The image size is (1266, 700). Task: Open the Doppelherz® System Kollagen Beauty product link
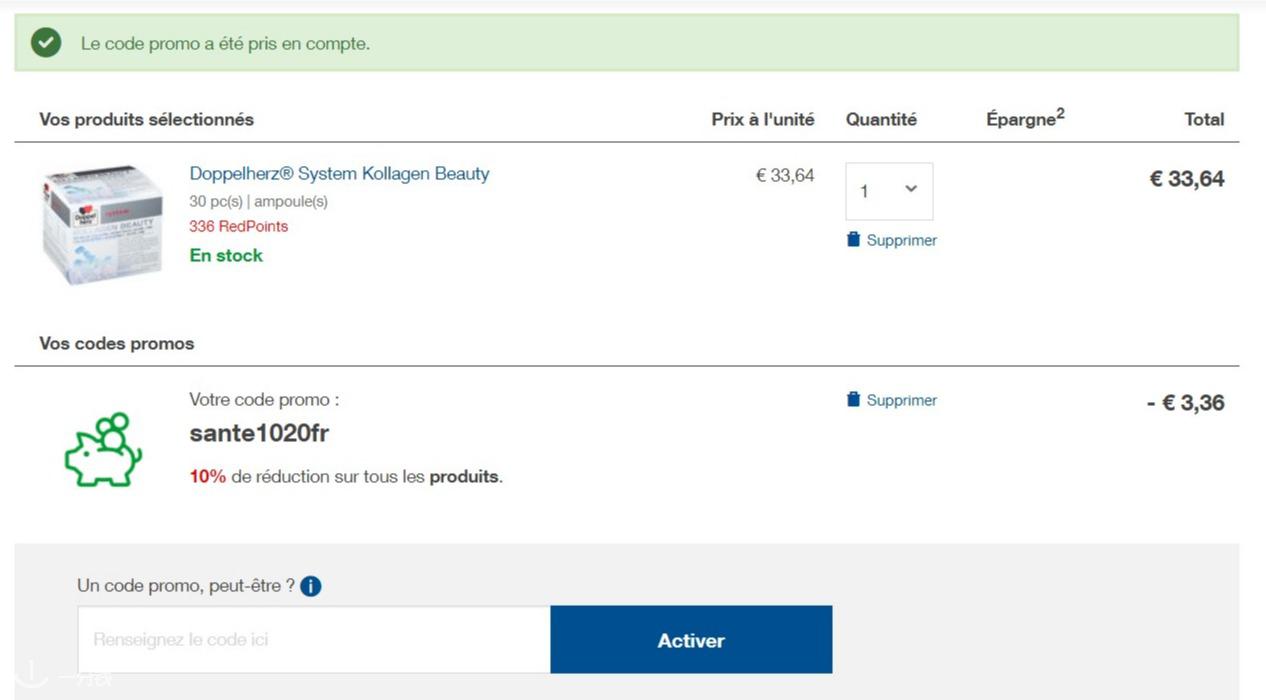(339, 174)
